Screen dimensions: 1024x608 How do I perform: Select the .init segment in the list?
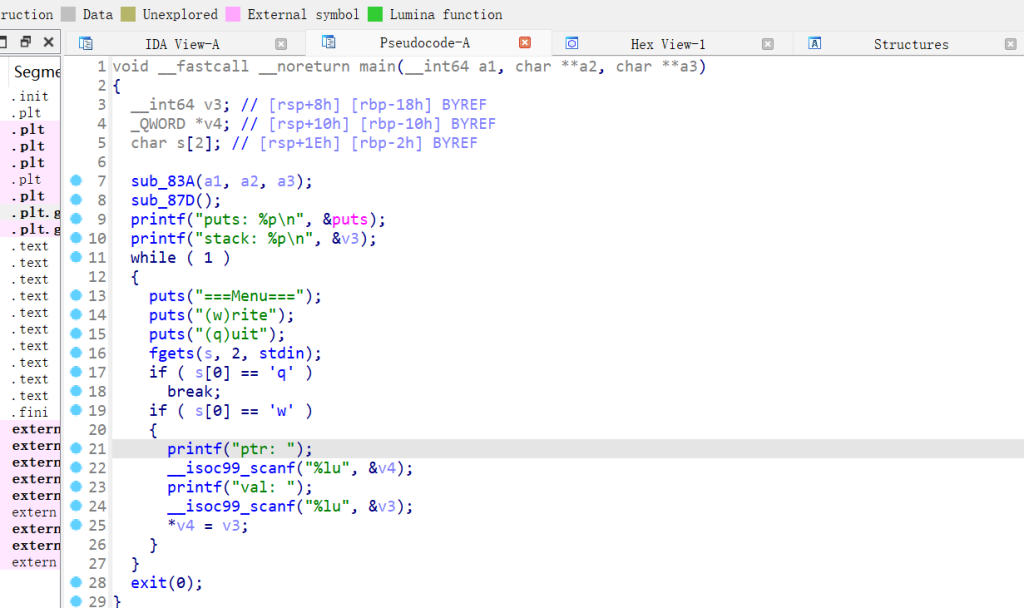pyautogui.click(x=30, y=96)
